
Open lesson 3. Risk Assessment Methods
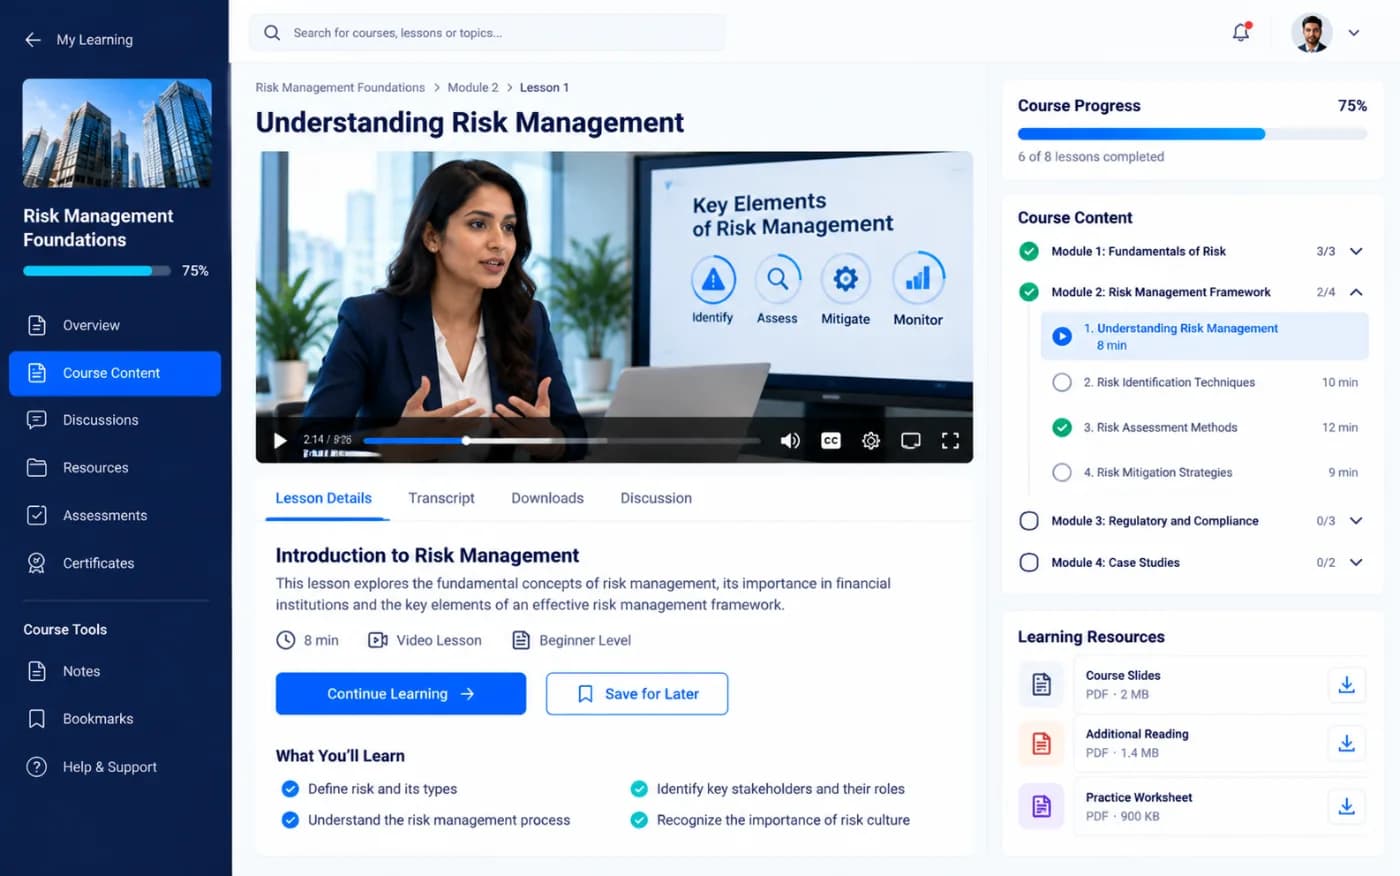click(1205, 428)
